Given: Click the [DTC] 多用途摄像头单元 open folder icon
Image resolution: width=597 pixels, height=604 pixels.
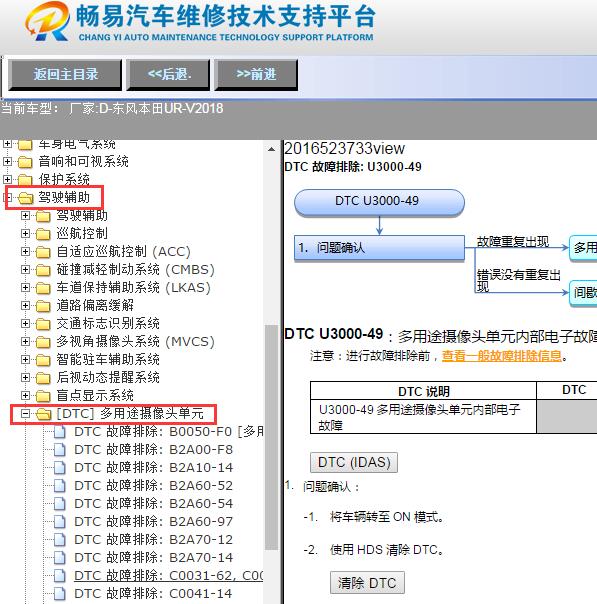Looking at the screenshot, I should [x=44, y=414].
